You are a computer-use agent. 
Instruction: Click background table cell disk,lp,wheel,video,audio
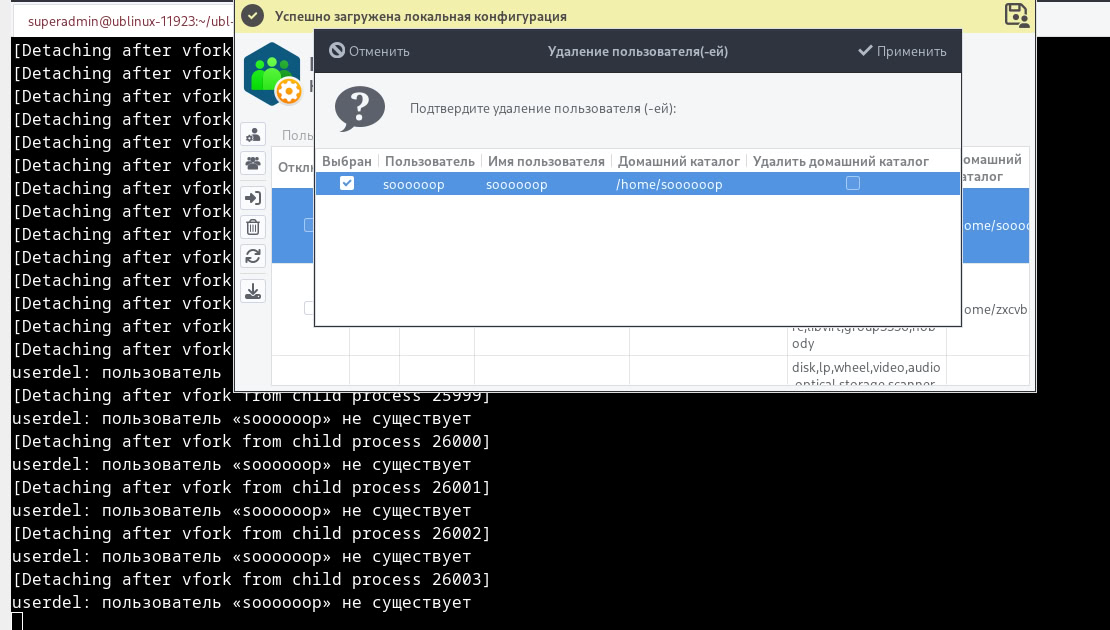click(x=866, y=367)
